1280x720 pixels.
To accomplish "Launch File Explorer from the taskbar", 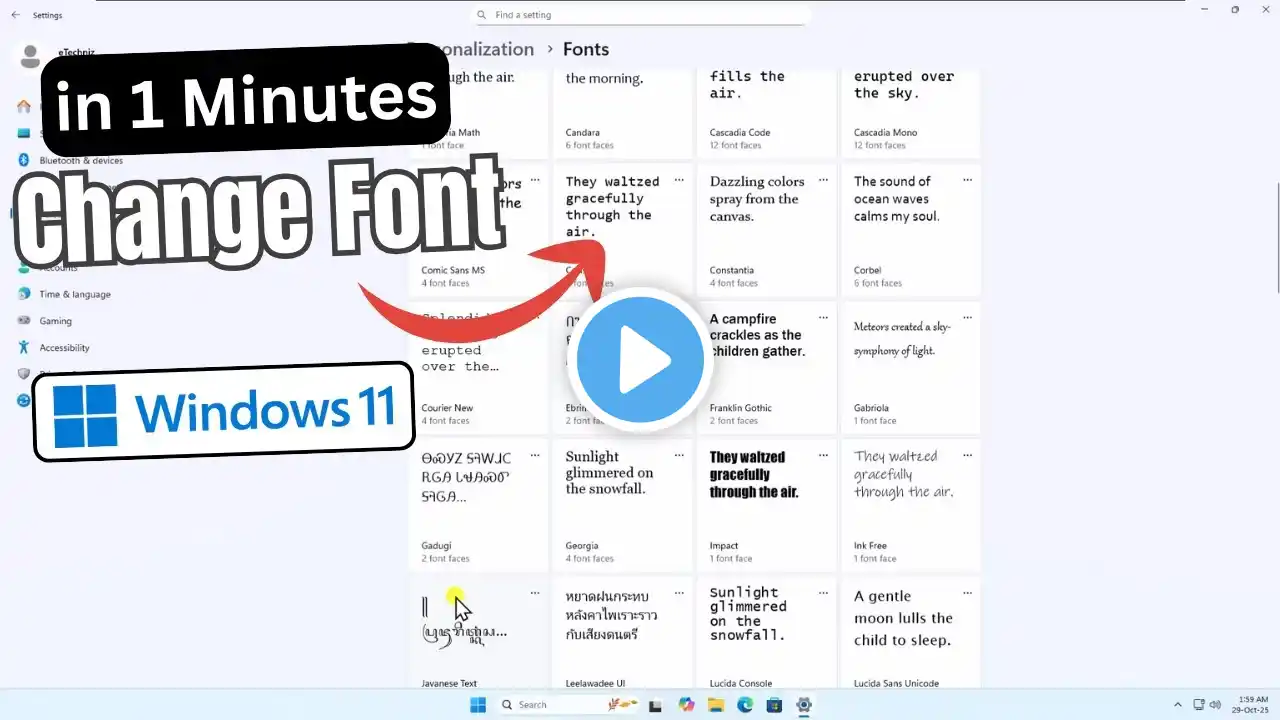I will (x=716, y=705).
